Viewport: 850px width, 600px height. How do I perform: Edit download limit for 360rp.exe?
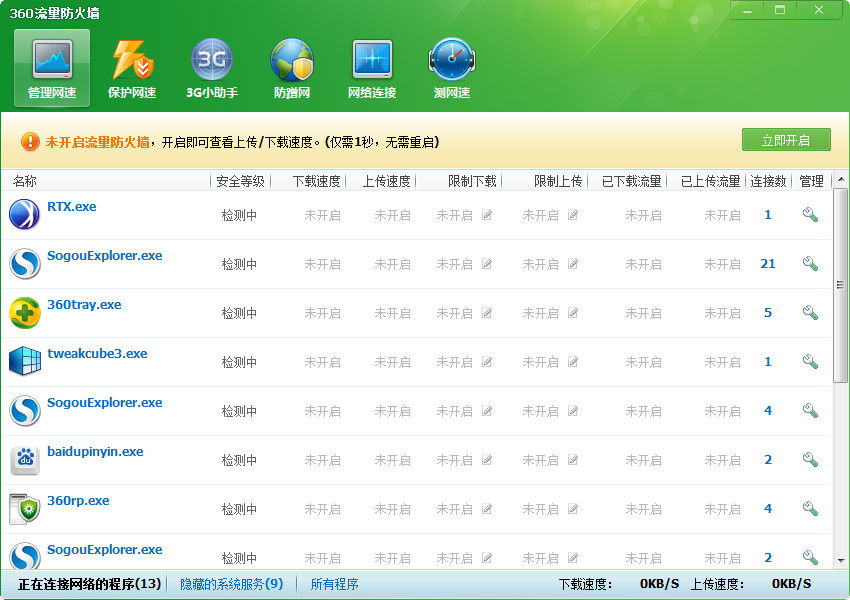tap(487, 509)
